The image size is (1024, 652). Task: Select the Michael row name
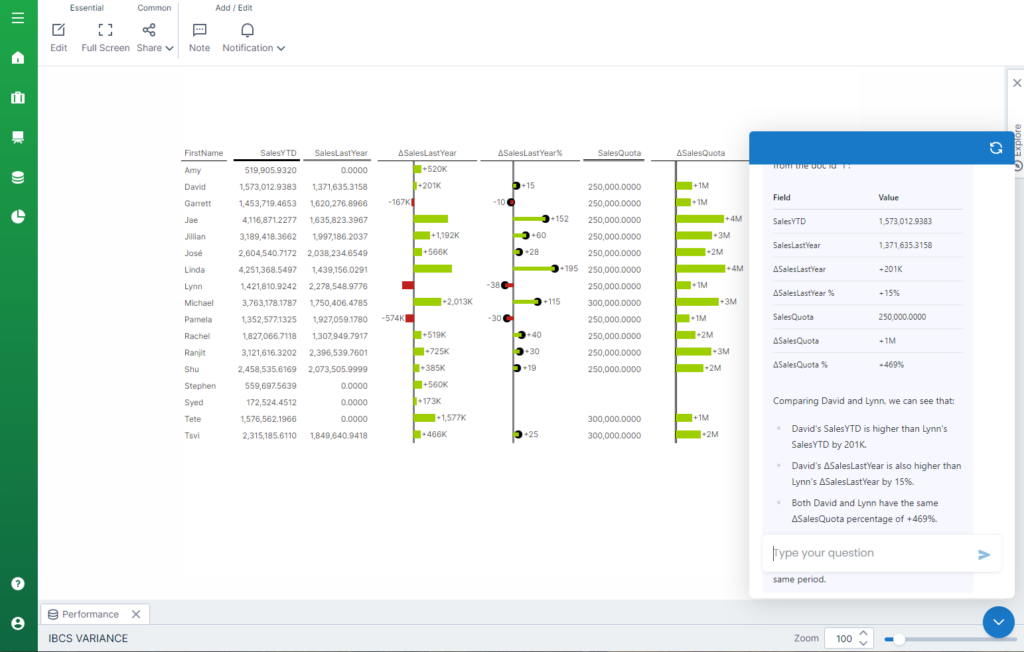199,303
